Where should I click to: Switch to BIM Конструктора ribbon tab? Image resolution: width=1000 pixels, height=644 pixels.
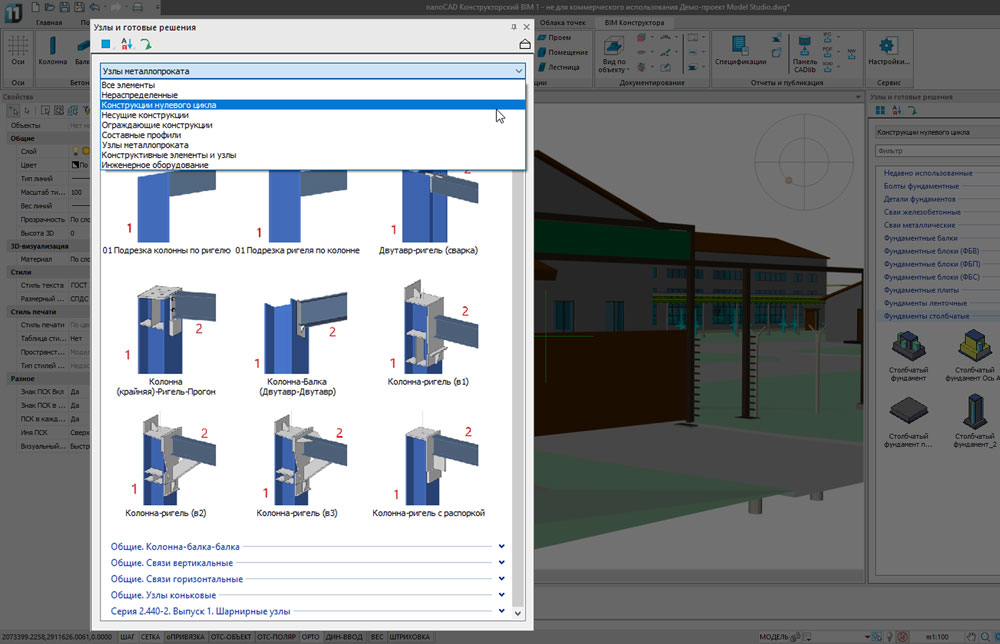[x=634, y=22]
